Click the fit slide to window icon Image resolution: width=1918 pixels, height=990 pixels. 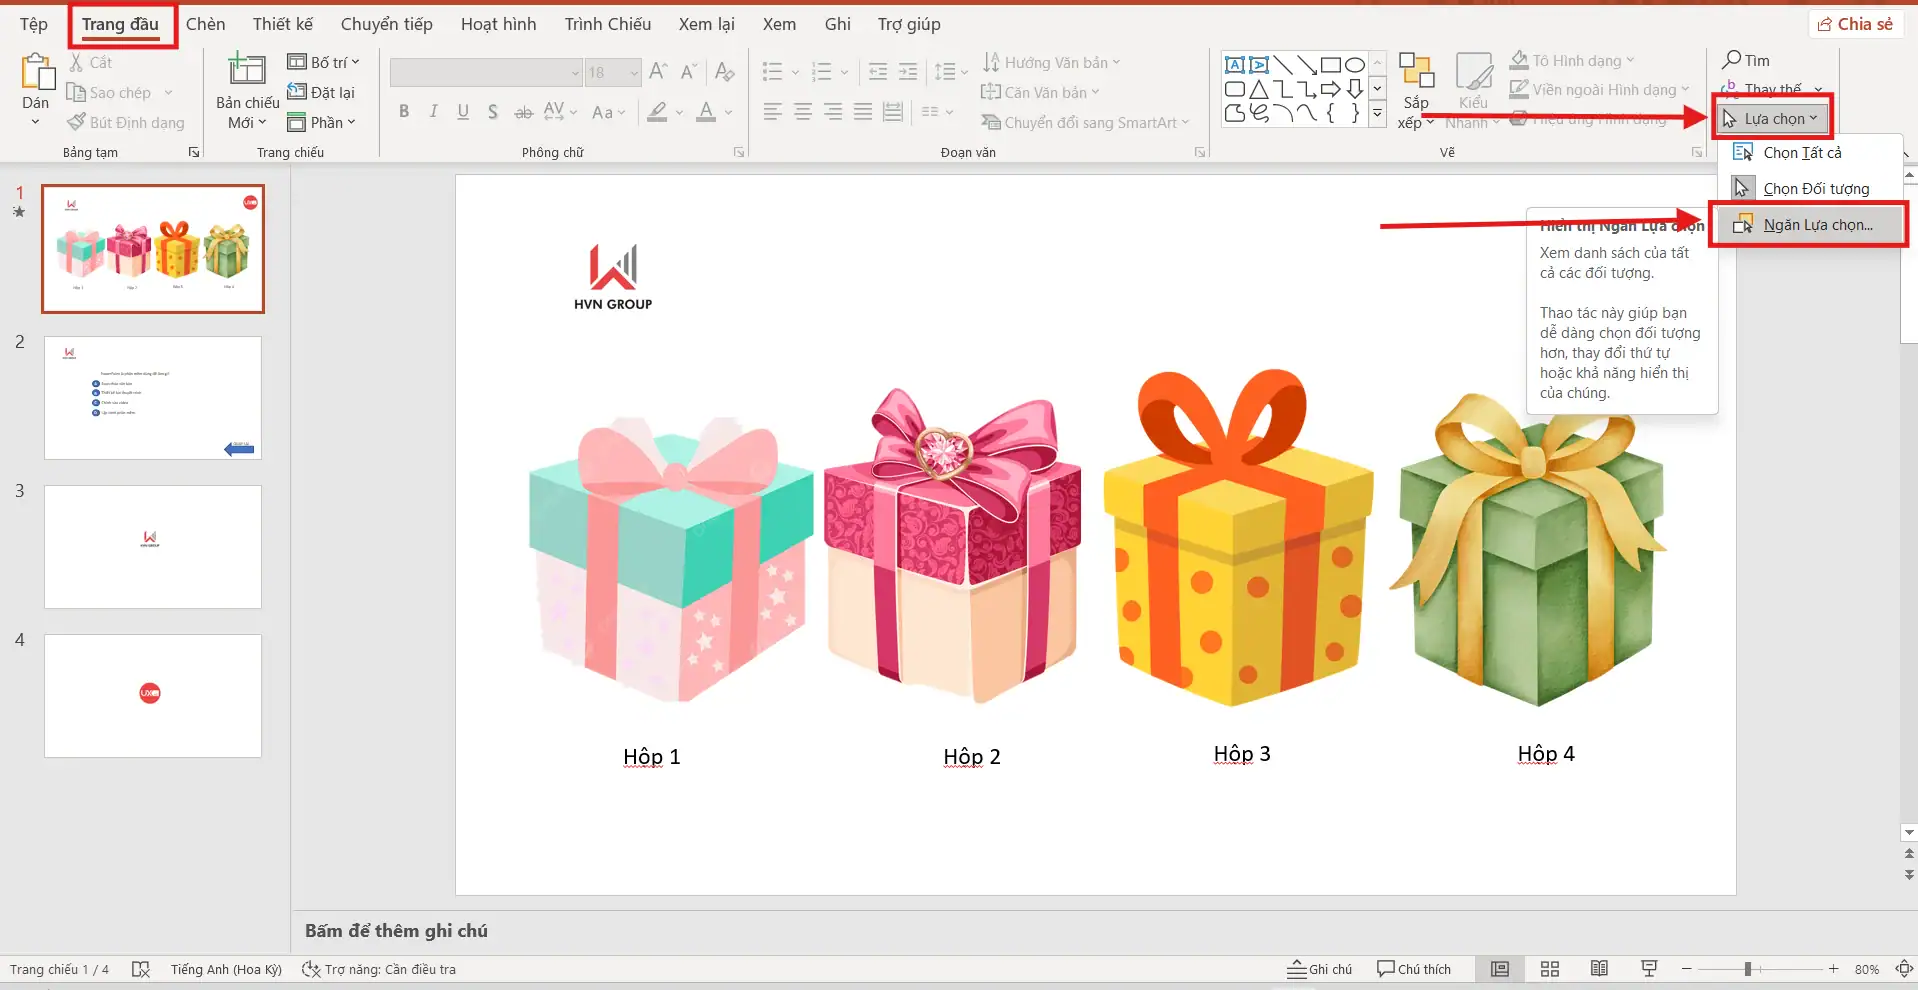1903,969
